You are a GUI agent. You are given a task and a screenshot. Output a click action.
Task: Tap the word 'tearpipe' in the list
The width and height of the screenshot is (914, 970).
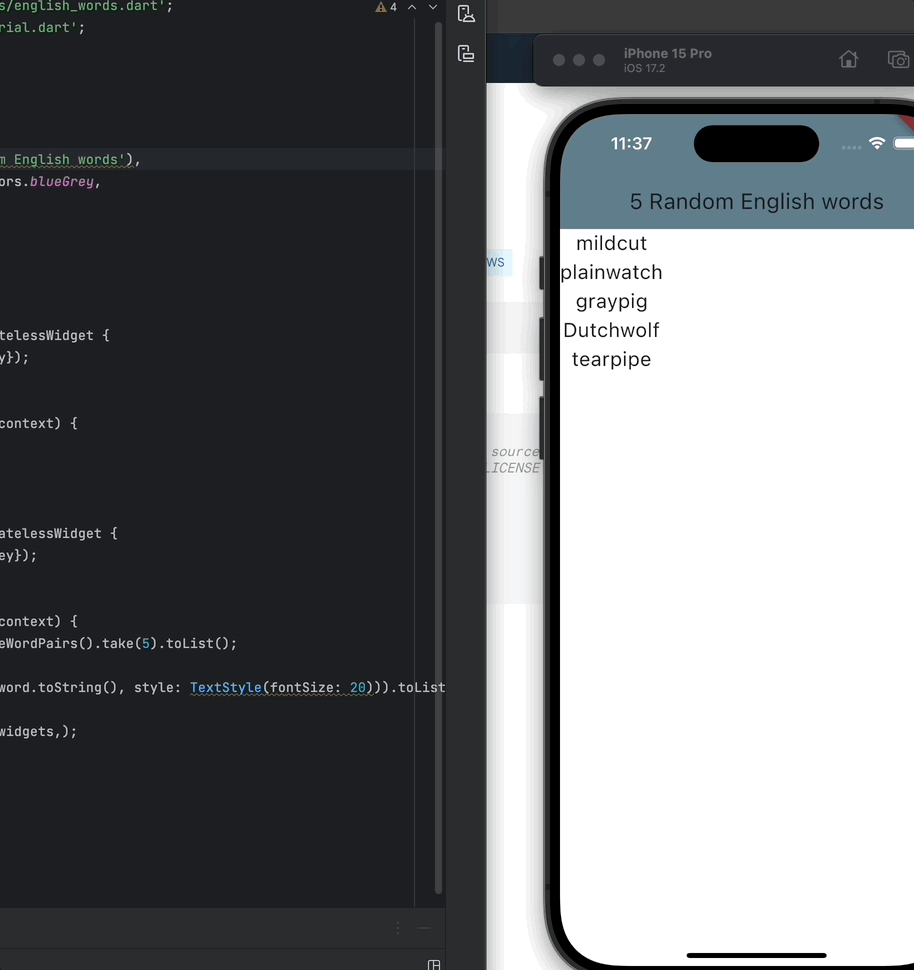(x=611, y=359)
